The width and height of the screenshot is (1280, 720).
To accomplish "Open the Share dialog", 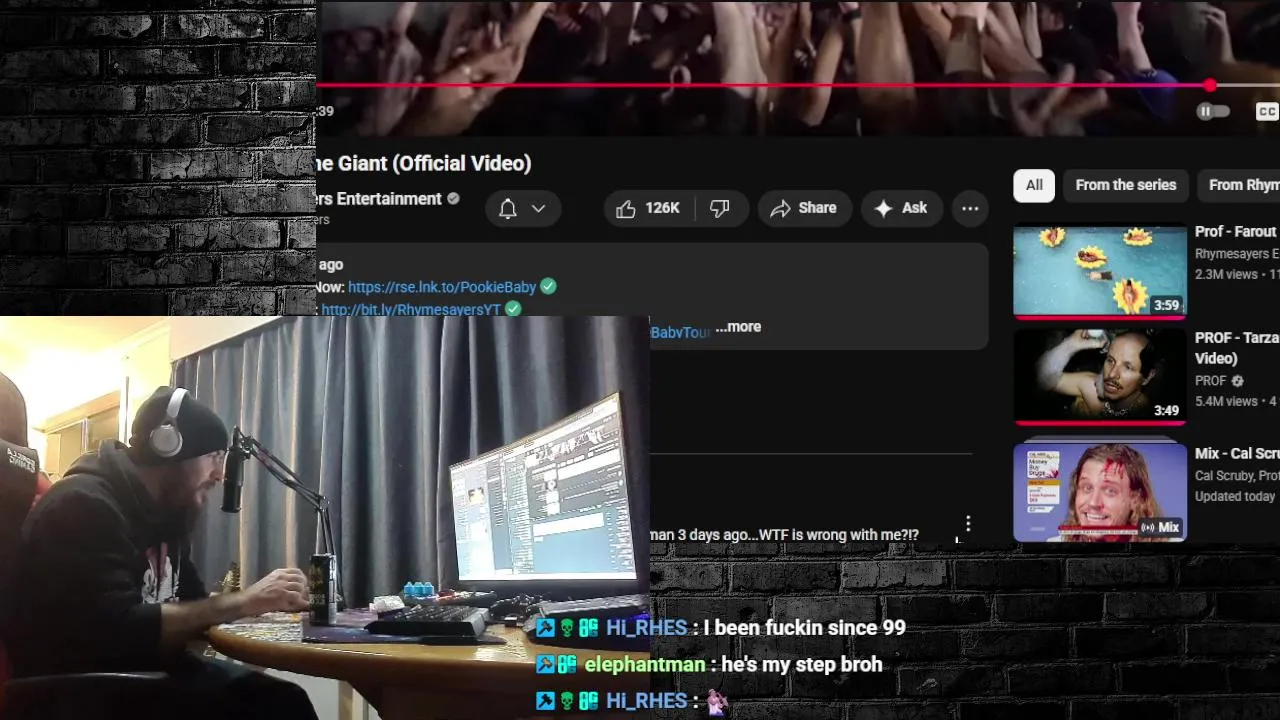I will pyautogui.click(x=803, y=208).
